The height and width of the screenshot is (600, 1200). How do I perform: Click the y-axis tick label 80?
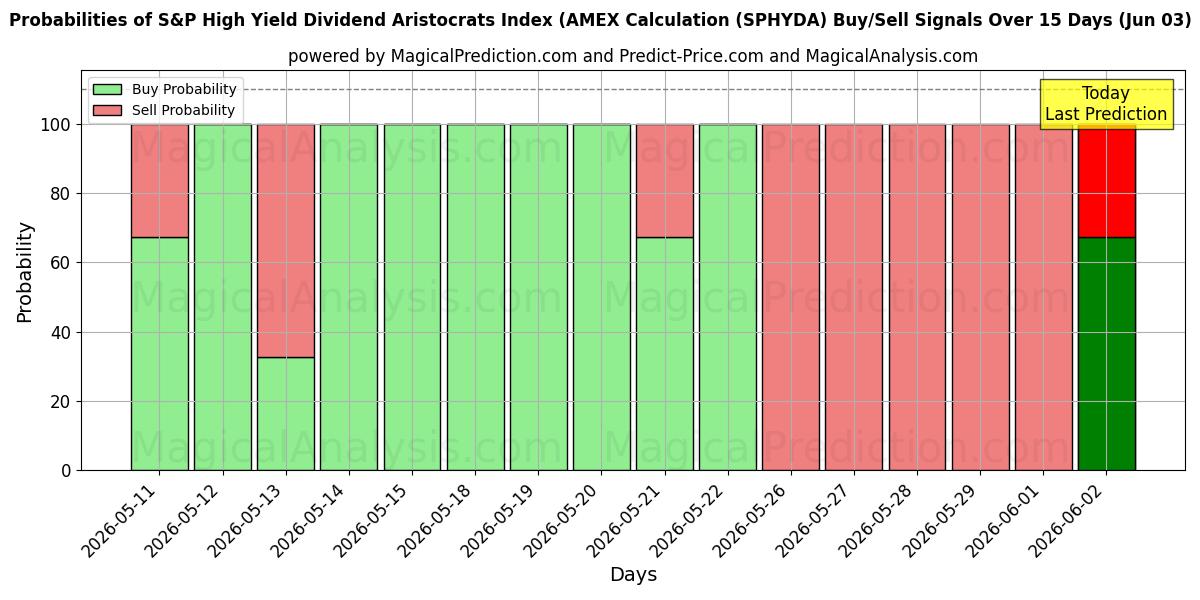(x=62, y=194)
